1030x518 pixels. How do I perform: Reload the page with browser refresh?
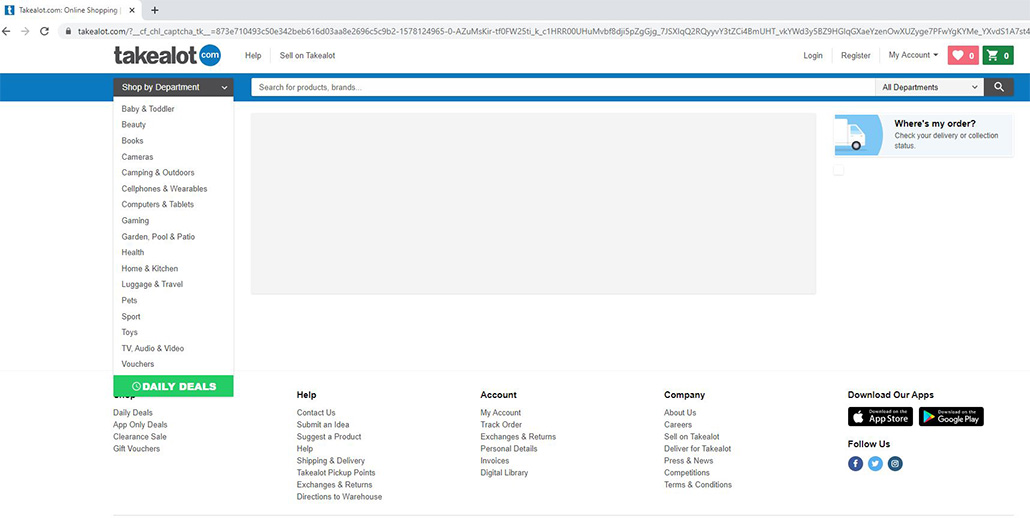[45, 31]
